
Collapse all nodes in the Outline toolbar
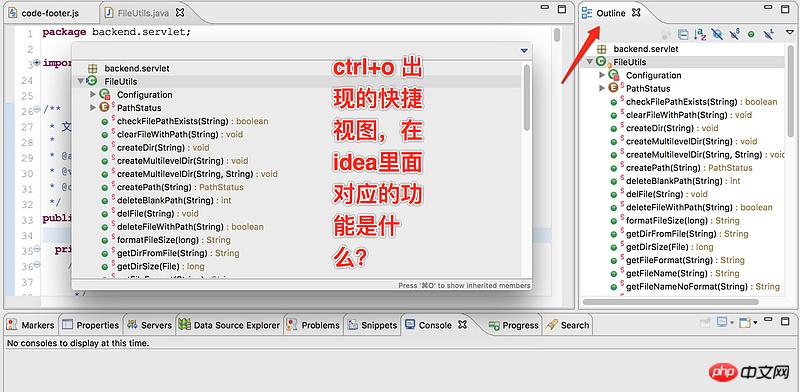683,34
